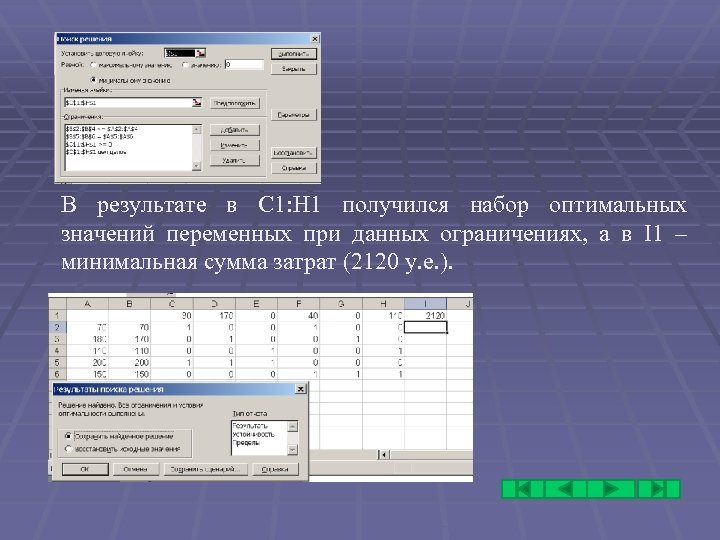Click cell F1 containing 40

(298, 315)
